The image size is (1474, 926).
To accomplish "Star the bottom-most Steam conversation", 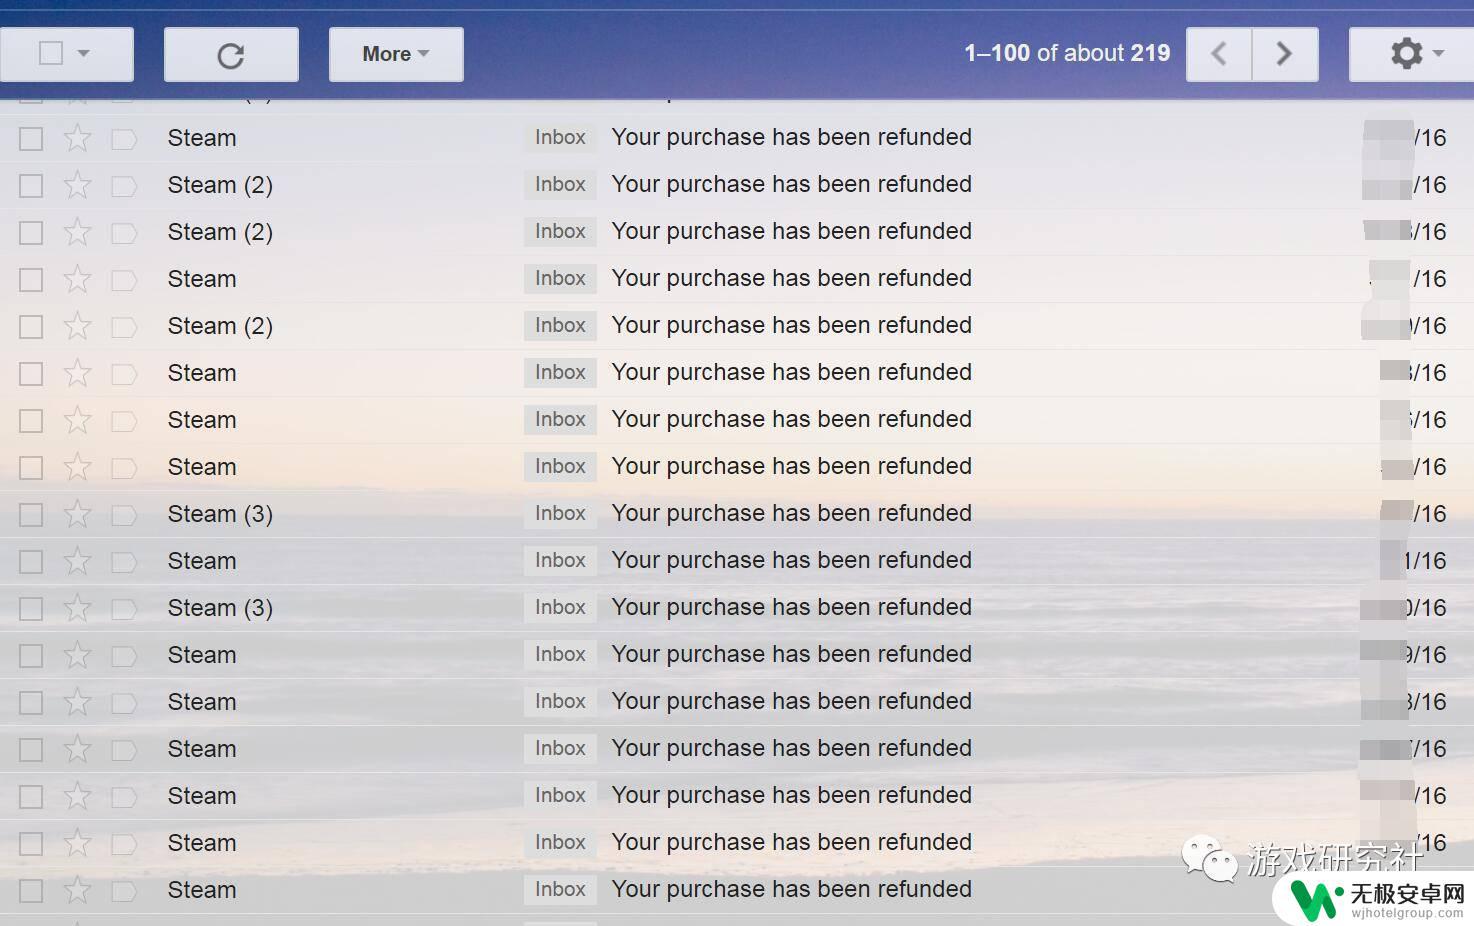I will coord(77,890).
